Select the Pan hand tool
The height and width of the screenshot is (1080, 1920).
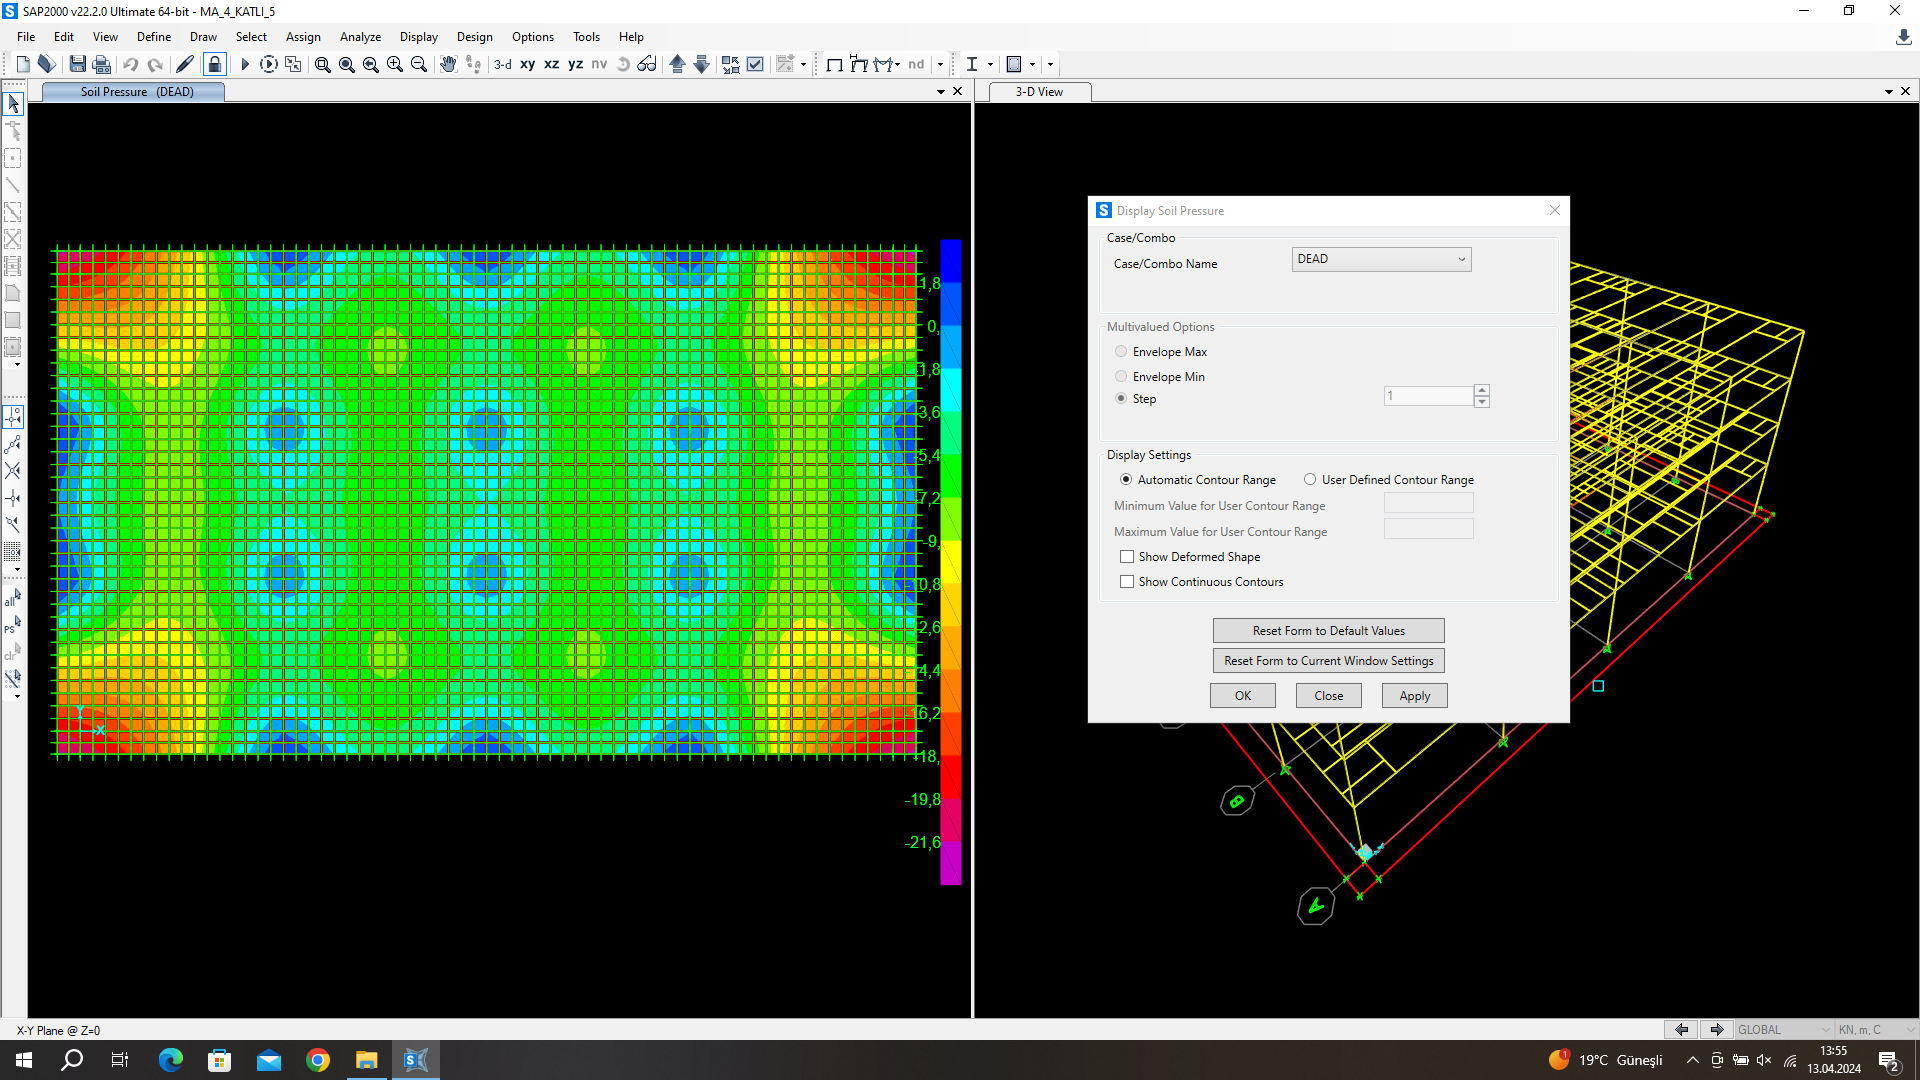447,64
